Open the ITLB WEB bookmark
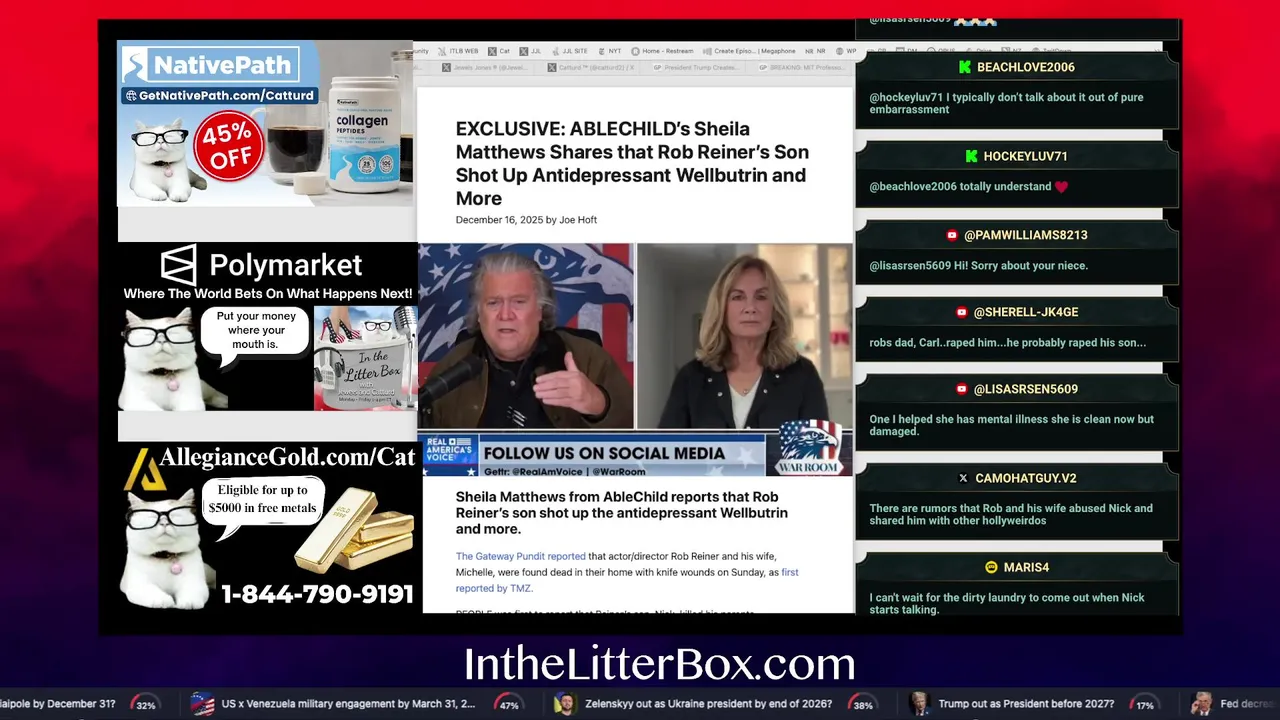This screenshot has width=1280, height=720. tap(459, 51)
